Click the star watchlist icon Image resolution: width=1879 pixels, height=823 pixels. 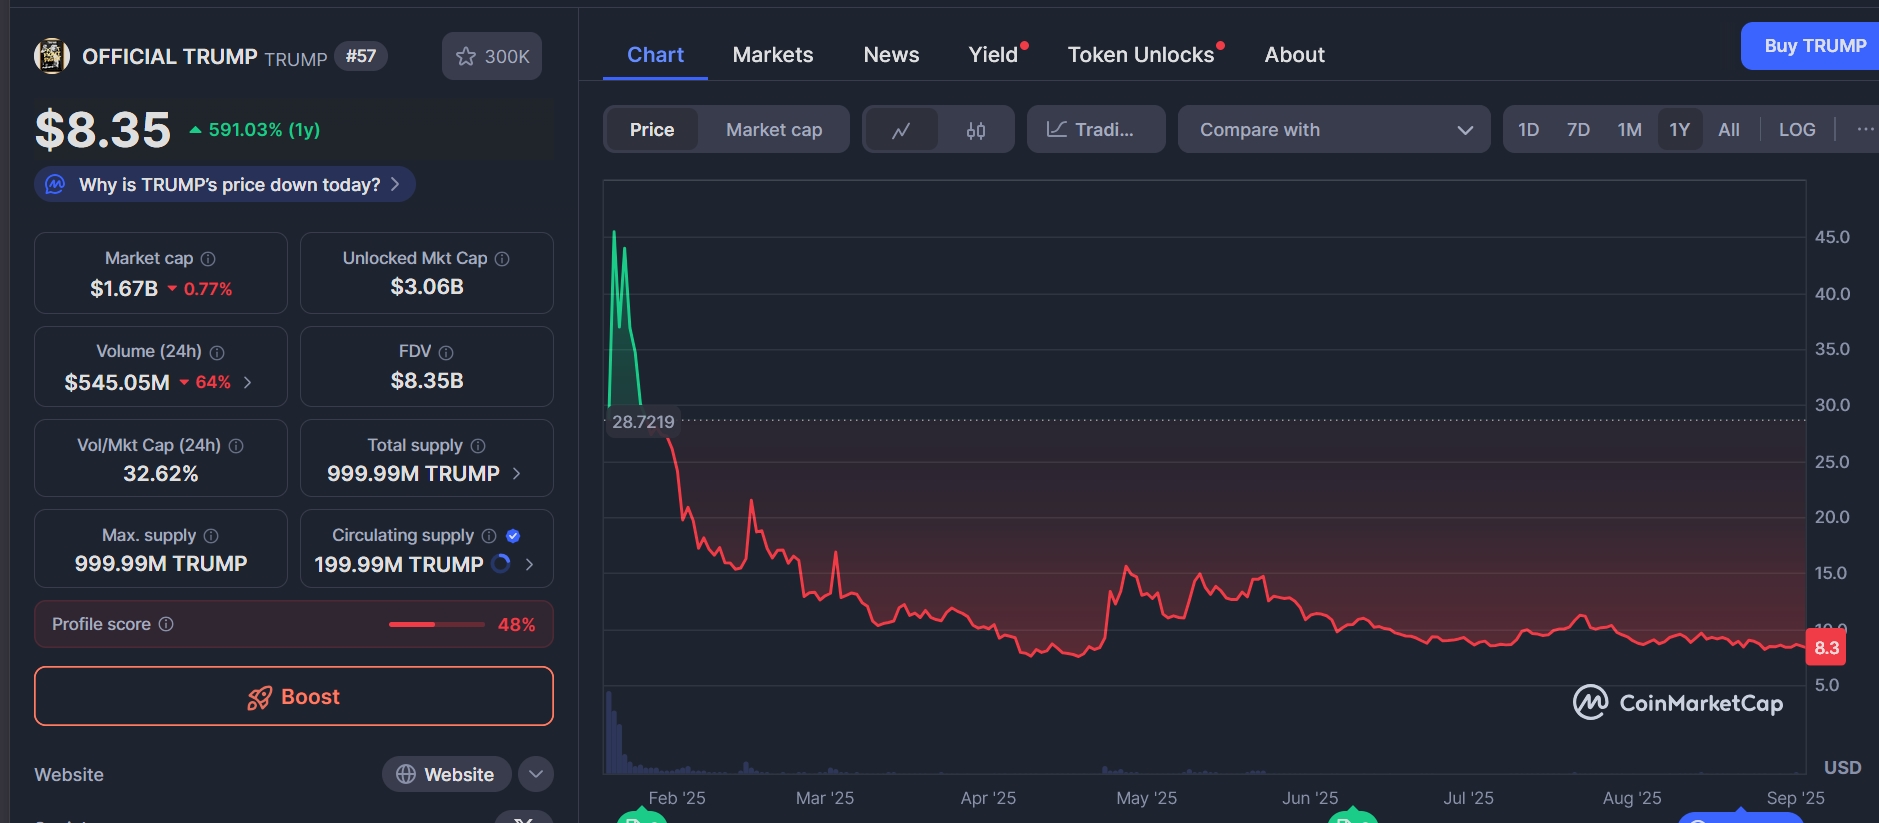pyautogui.click(x=466, y=57)
